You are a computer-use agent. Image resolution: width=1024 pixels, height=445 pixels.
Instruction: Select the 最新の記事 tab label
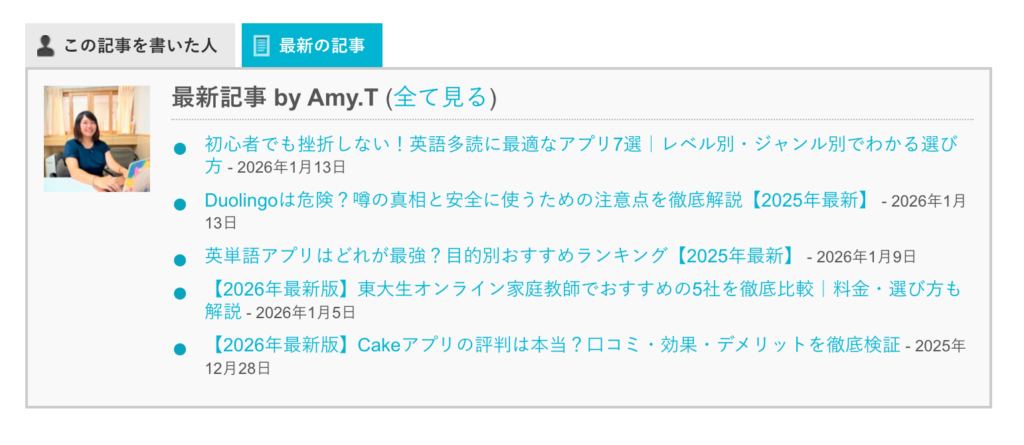pos(322,45)
